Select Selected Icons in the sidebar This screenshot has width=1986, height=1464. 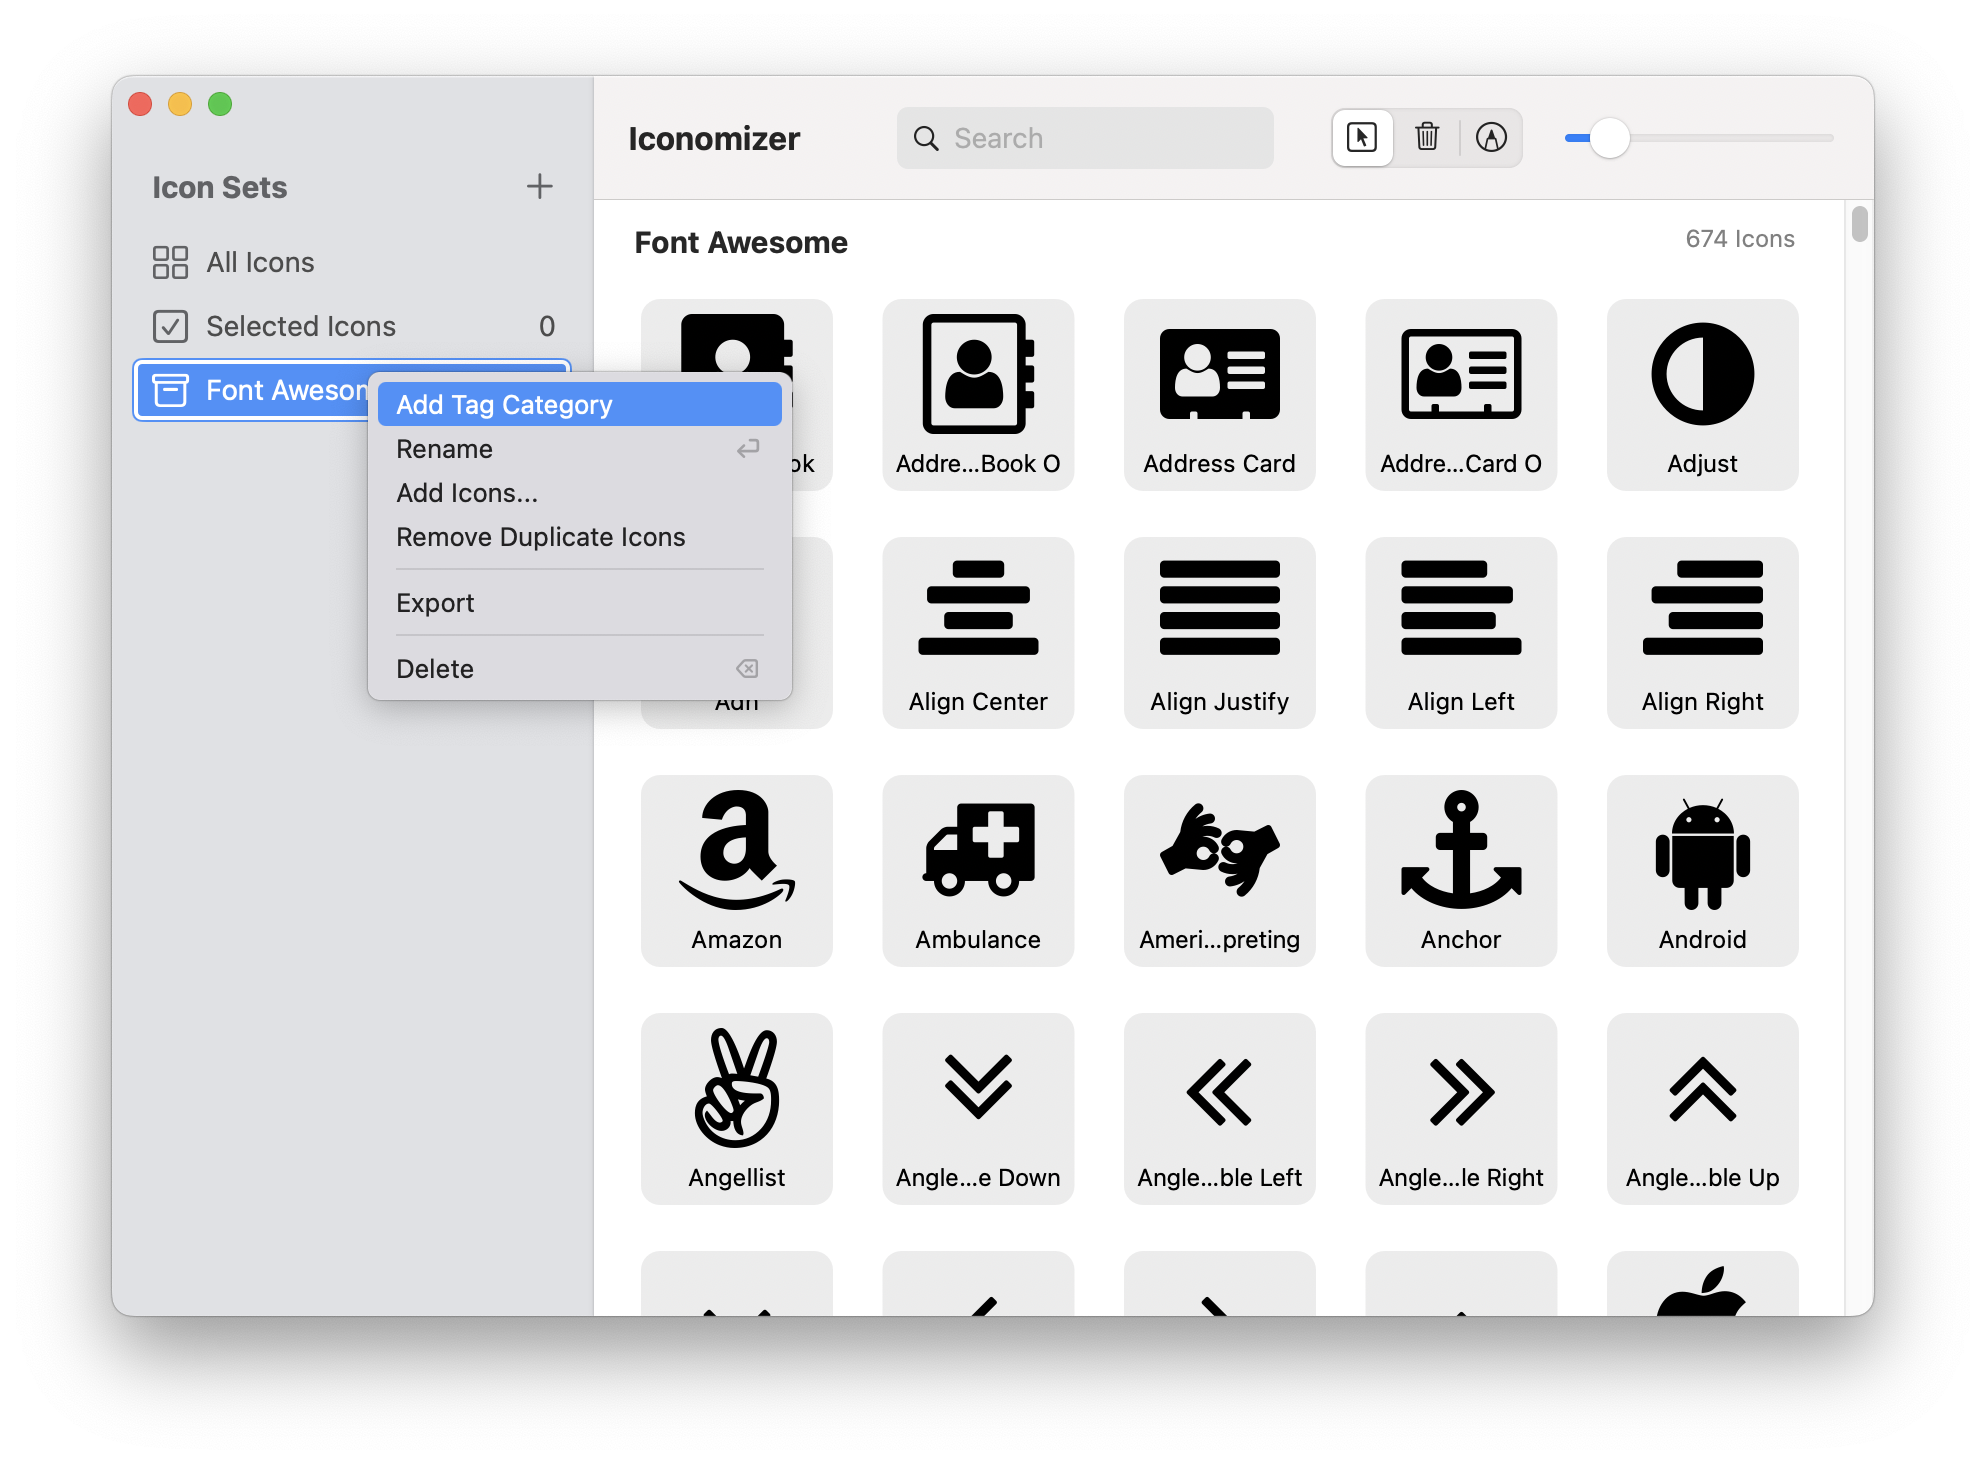pyautogui.click(x=300, y=326)
